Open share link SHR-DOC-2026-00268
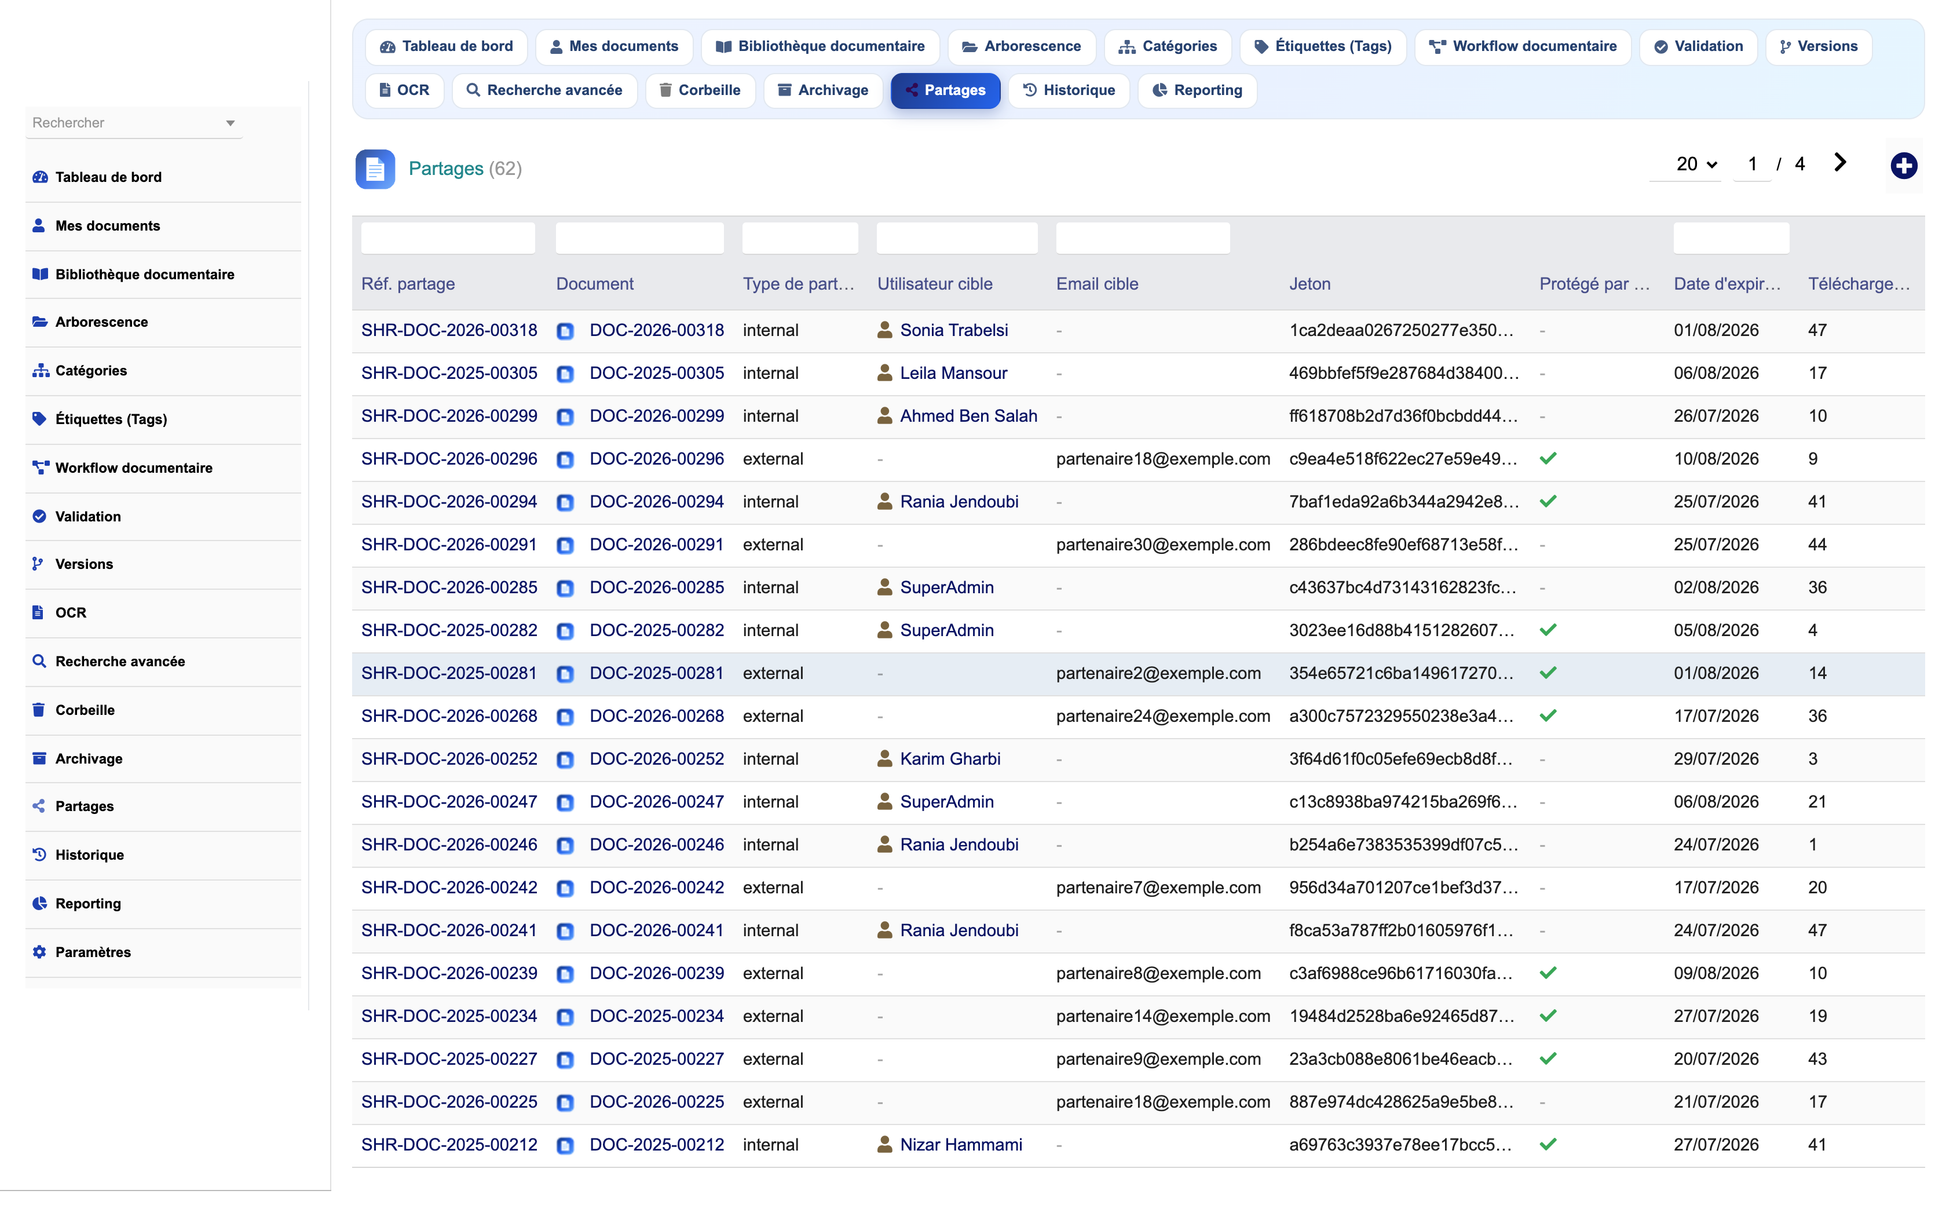Image resolution: width=1946 pixels, height=1205 pixels. [449, 716]
